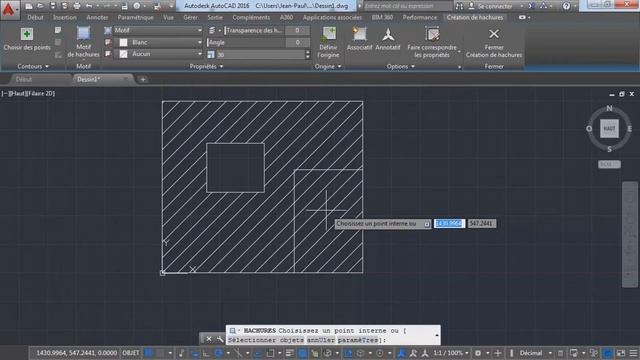
Task: Click the Choisir des points icon
Action: pos(27,34)
